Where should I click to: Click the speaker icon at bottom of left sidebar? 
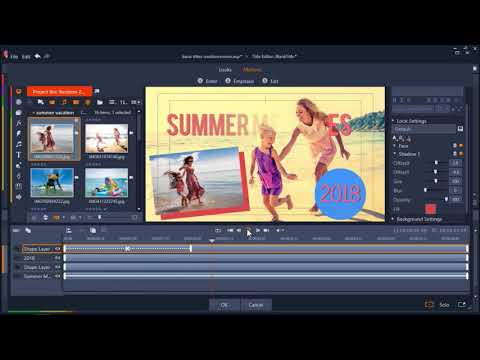coord(19,197)
